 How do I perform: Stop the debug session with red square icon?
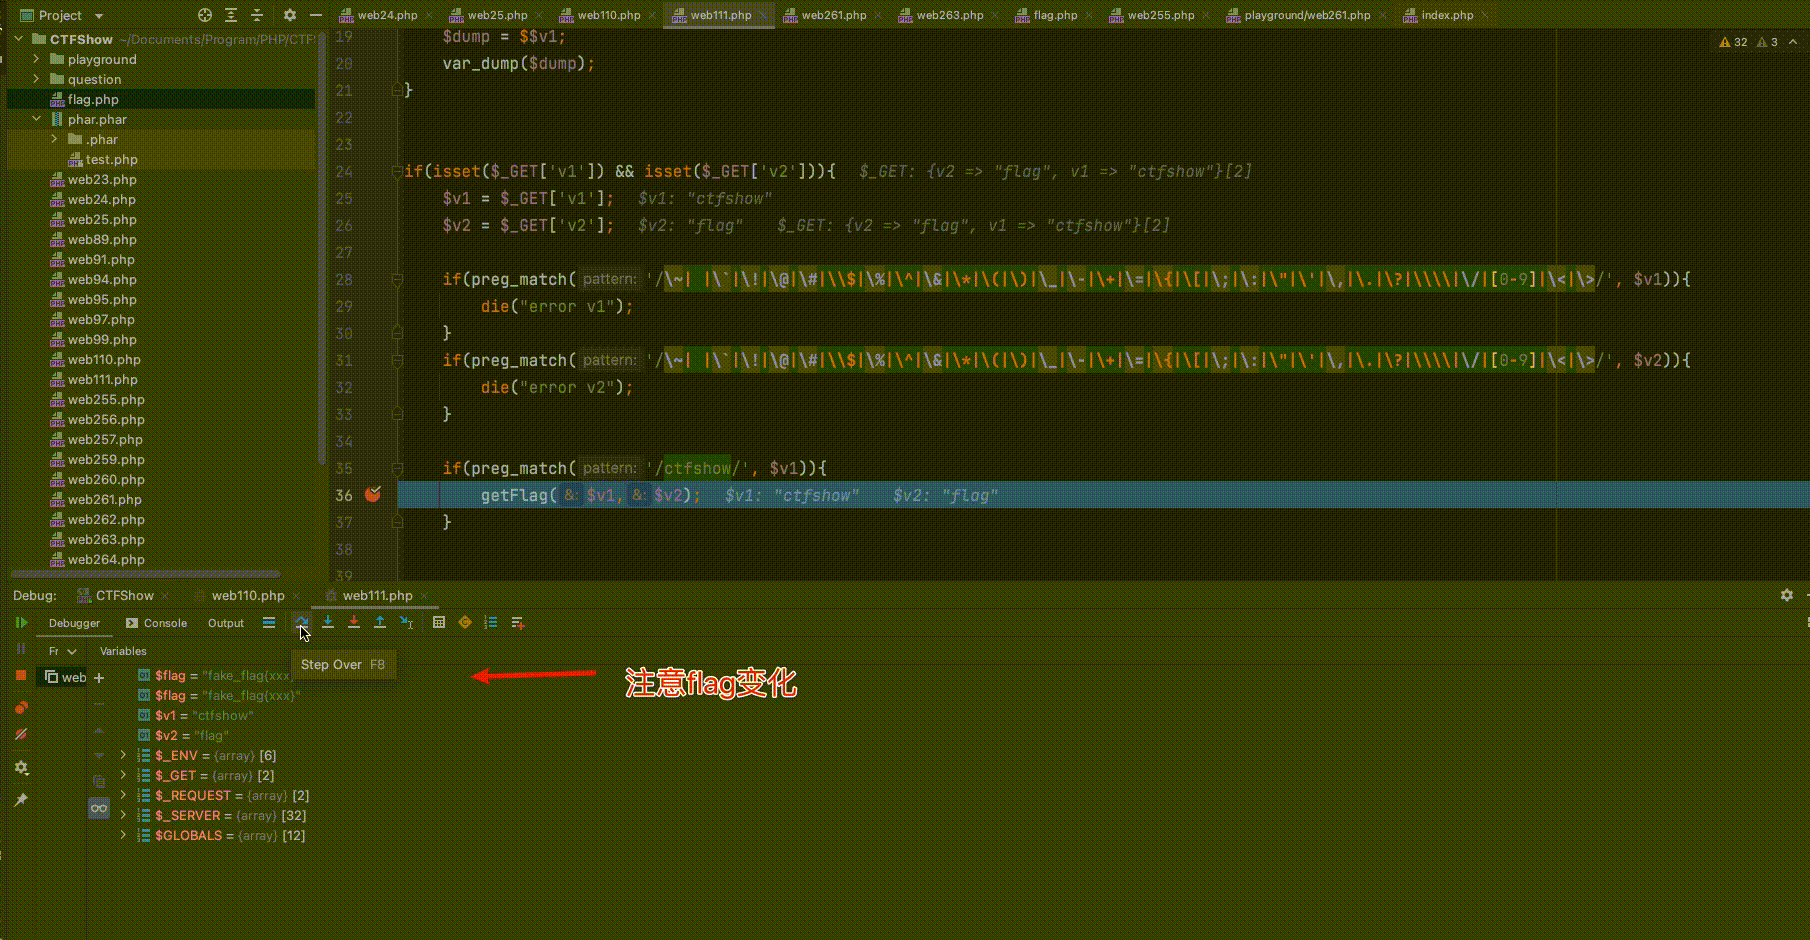point(22,677)
